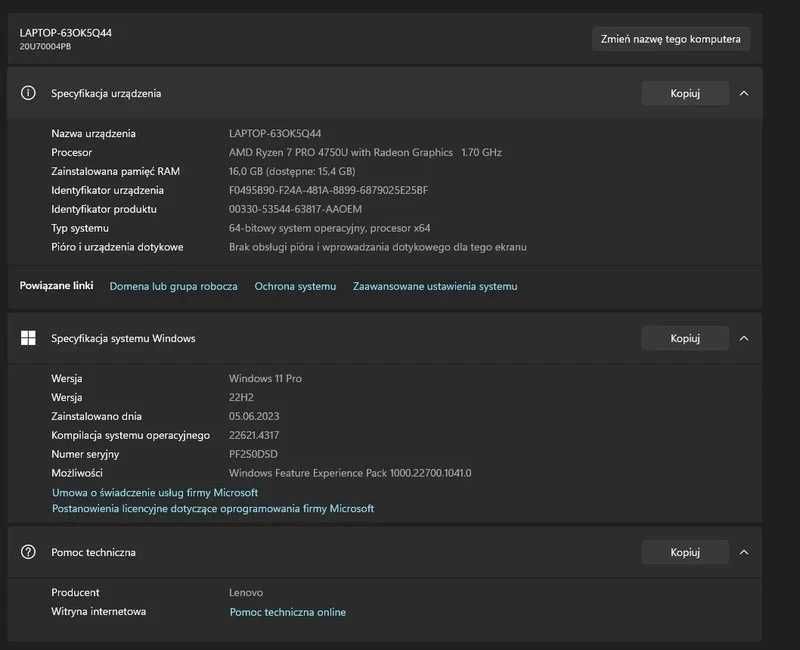Screen dimensions: 800x650
Task: Click the Brak obsługi pióra value
Action: [x=378, y=247]
